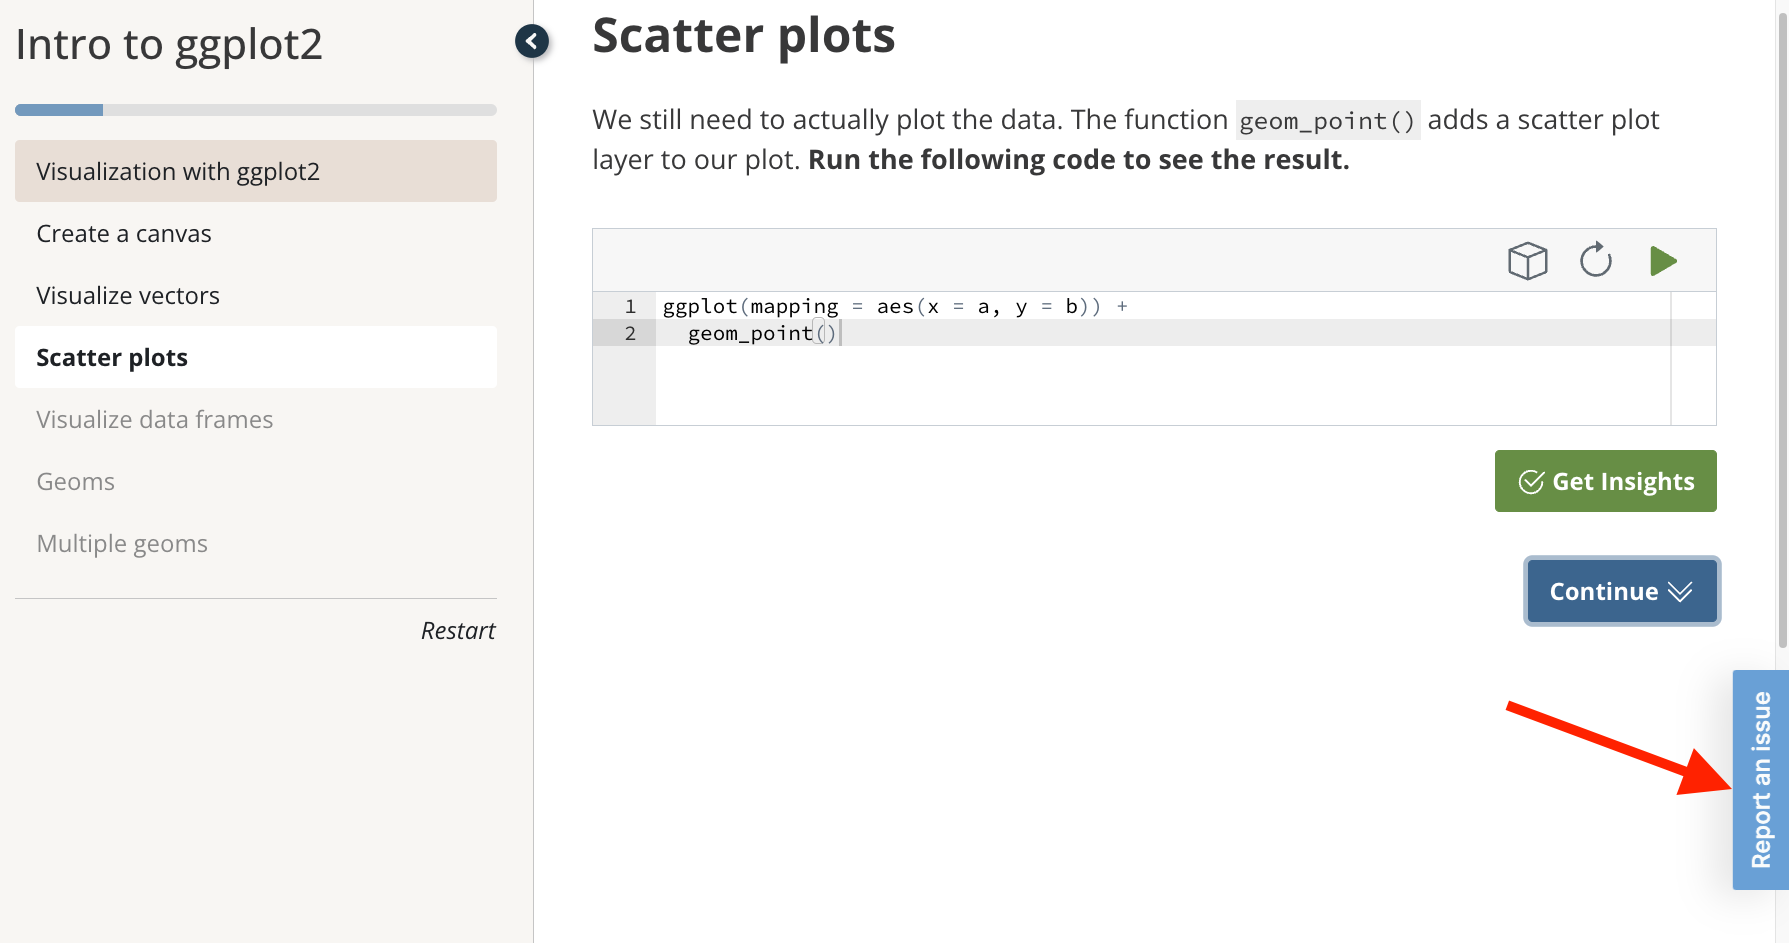Open Visualize data frames lesson
This screenshot has width=1789, height=943.
click(155, 420)
